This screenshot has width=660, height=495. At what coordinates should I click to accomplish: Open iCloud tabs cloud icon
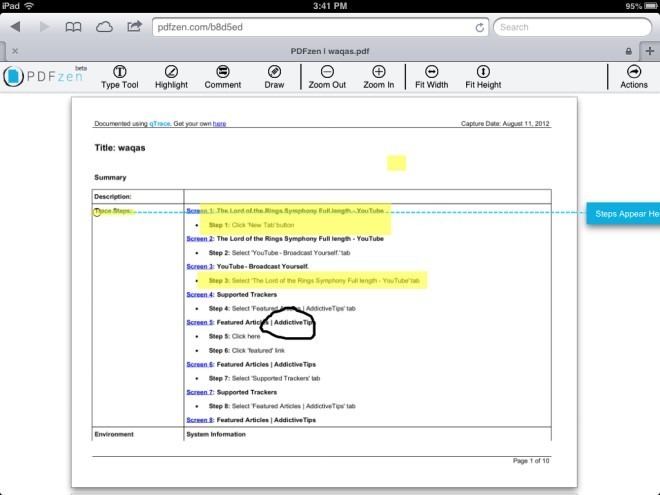[x=104, y=27]
